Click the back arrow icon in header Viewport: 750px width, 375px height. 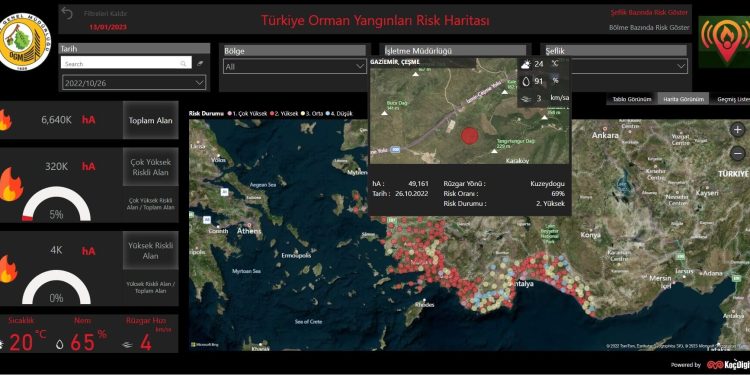tap(67, 13)
